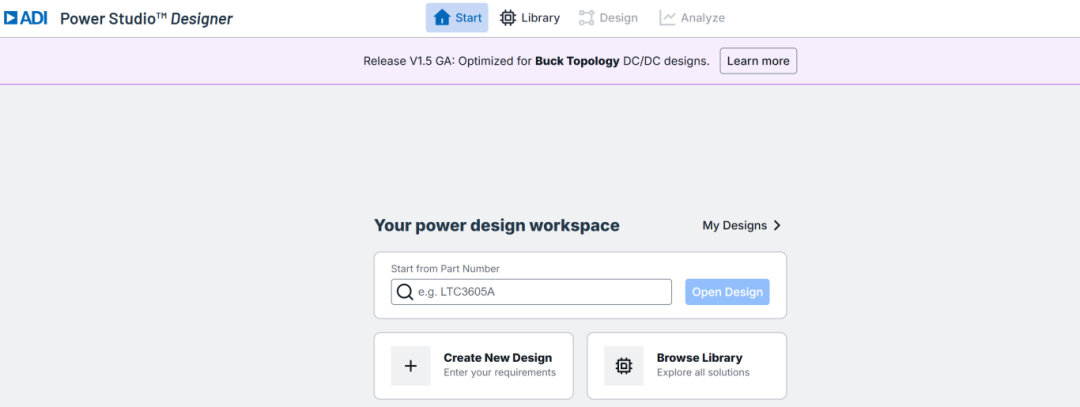The width and height of the screenshot is (1080, 407).
Task: Click the 'Enter your requirements' subtitle
Action: 499,373
